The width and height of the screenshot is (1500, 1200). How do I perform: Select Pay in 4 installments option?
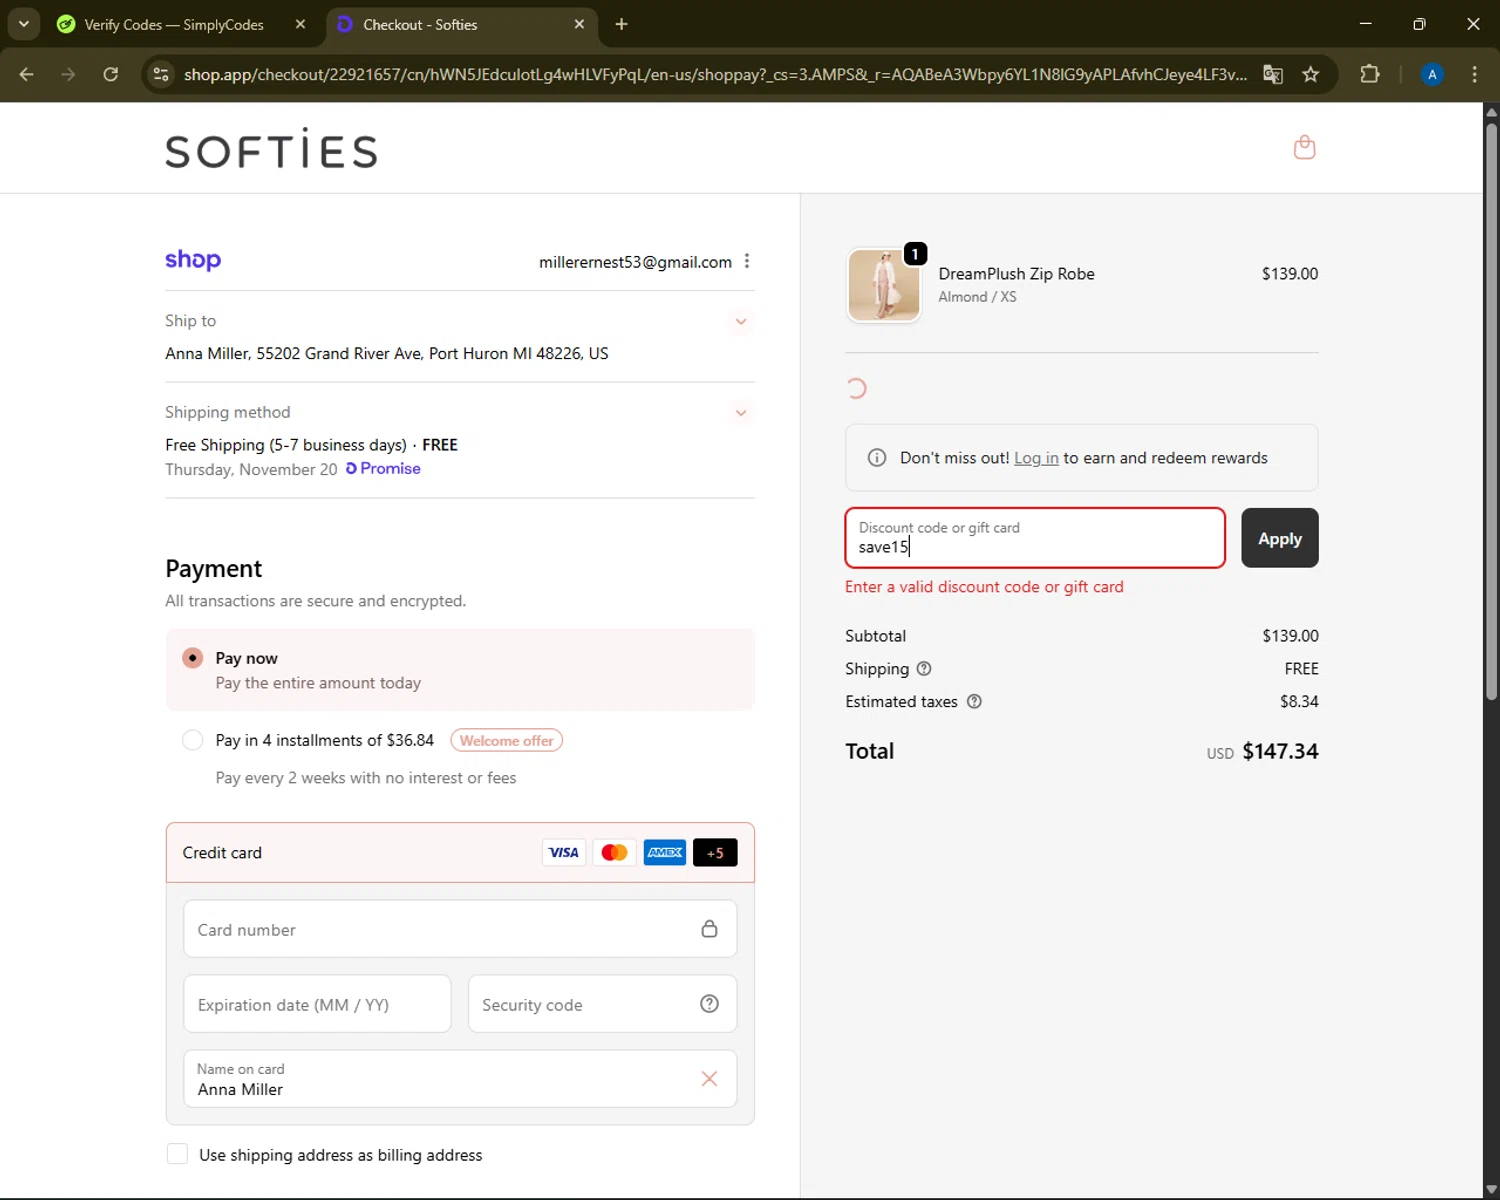(x=193, y=740)
